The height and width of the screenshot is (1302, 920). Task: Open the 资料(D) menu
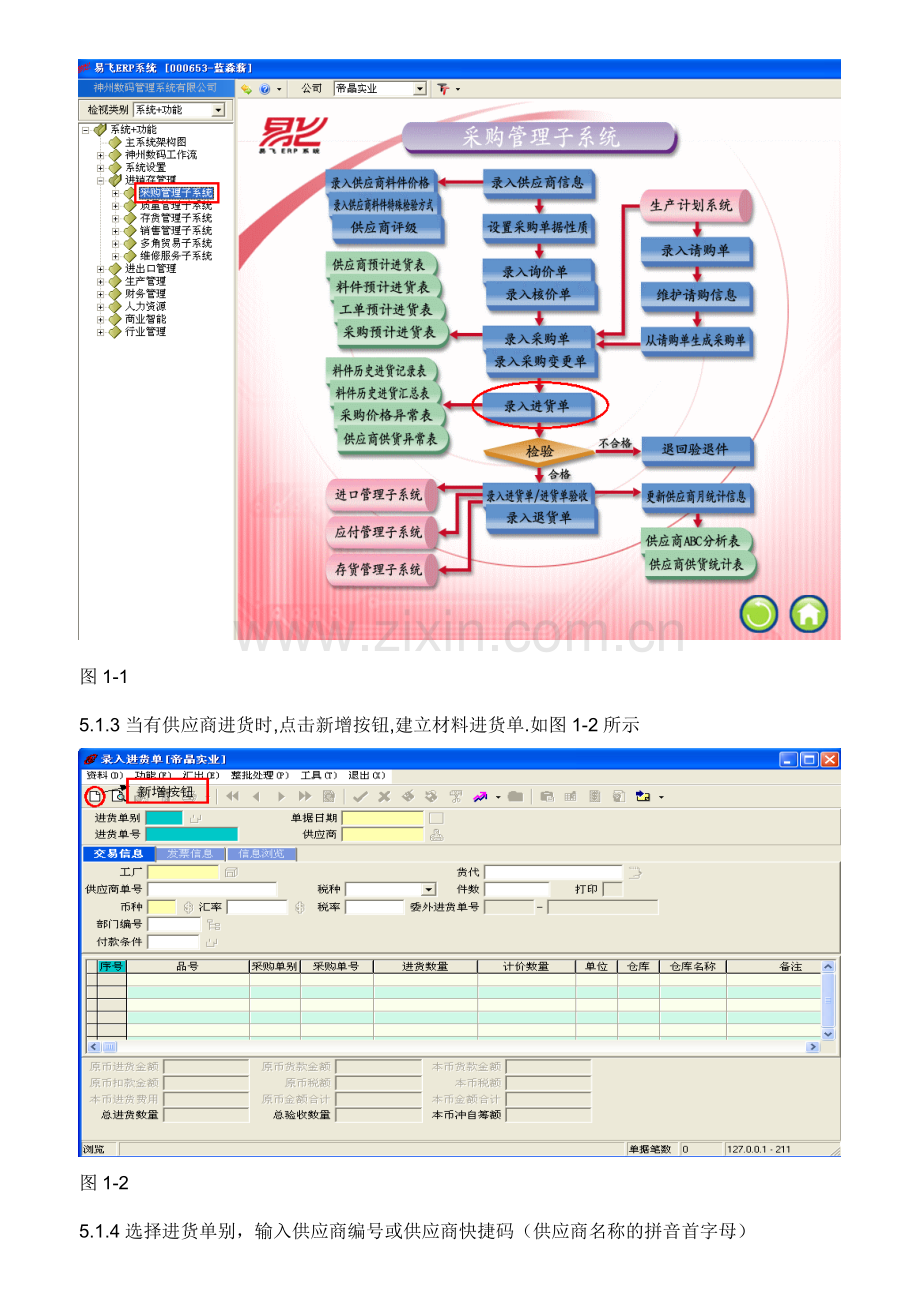104,775
